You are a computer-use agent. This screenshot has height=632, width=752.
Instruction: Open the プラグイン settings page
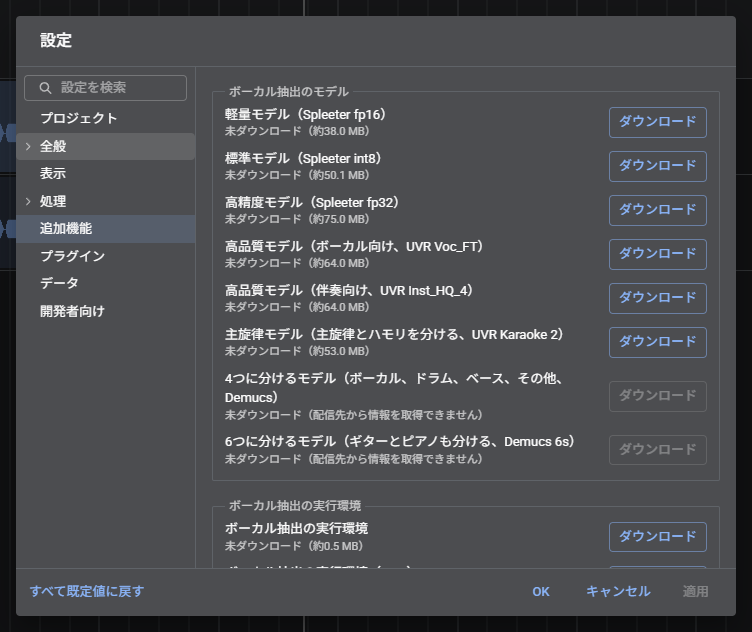click(x=106, y=256)
